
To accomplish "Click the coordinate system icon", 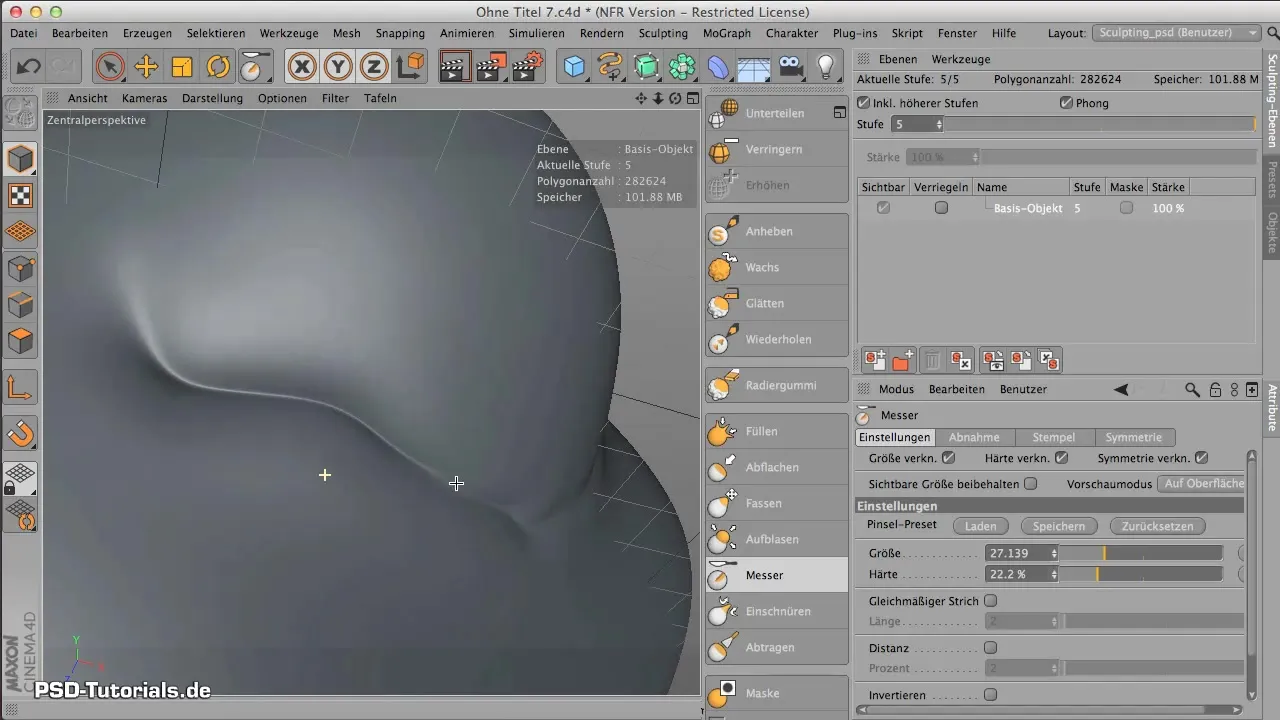I will tap(410, 68).
